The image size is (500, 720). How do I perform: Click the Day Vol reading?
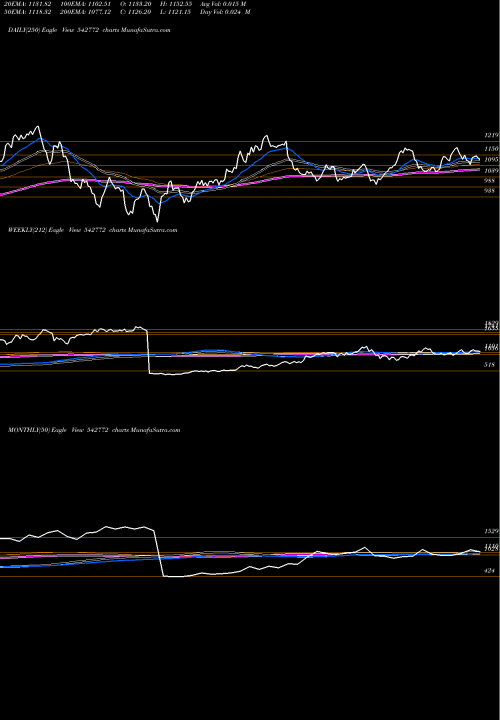click(x=225, y=12)
